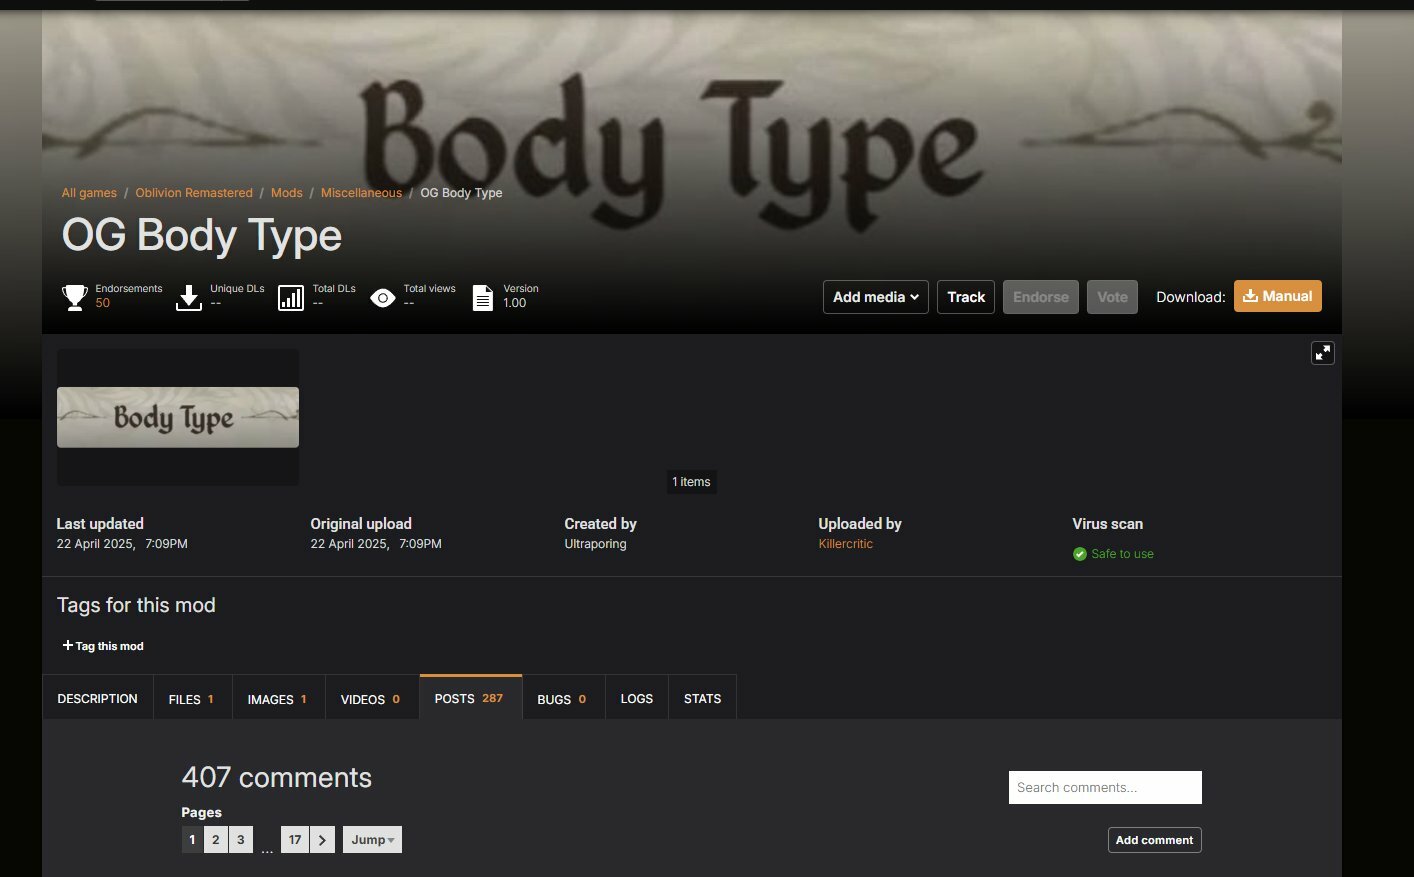Open uploader Killercritic's profile link

click(x=846, y=544)
